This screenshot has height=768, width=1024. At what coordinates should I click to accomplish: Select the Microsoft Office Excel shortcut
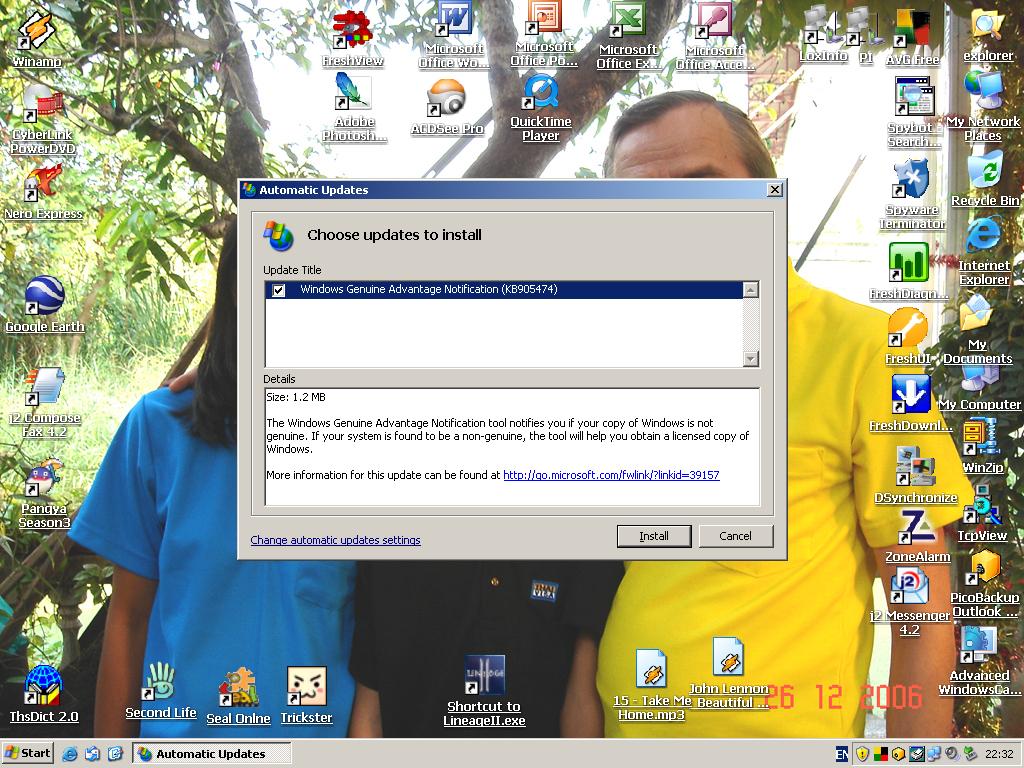click(628, 36)
